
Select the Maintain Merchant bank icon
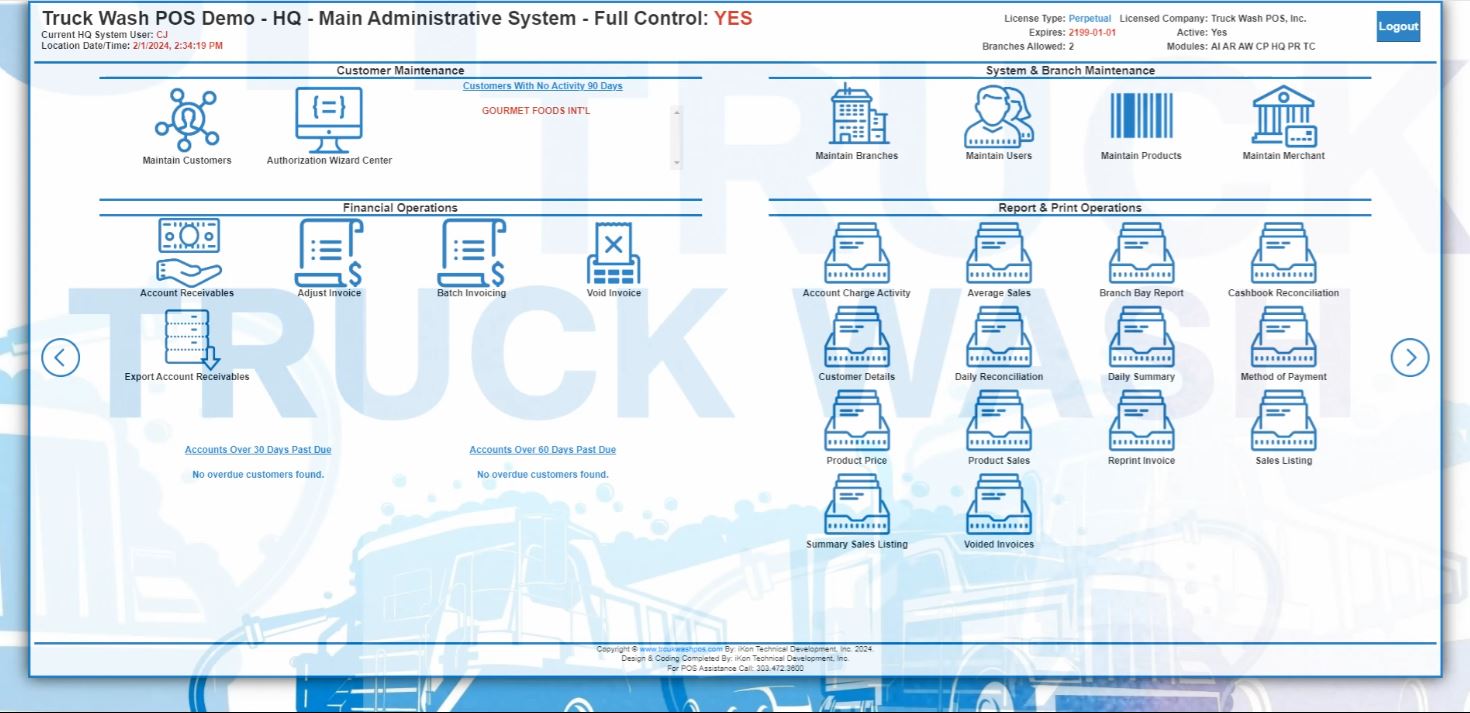point(1284,117)
